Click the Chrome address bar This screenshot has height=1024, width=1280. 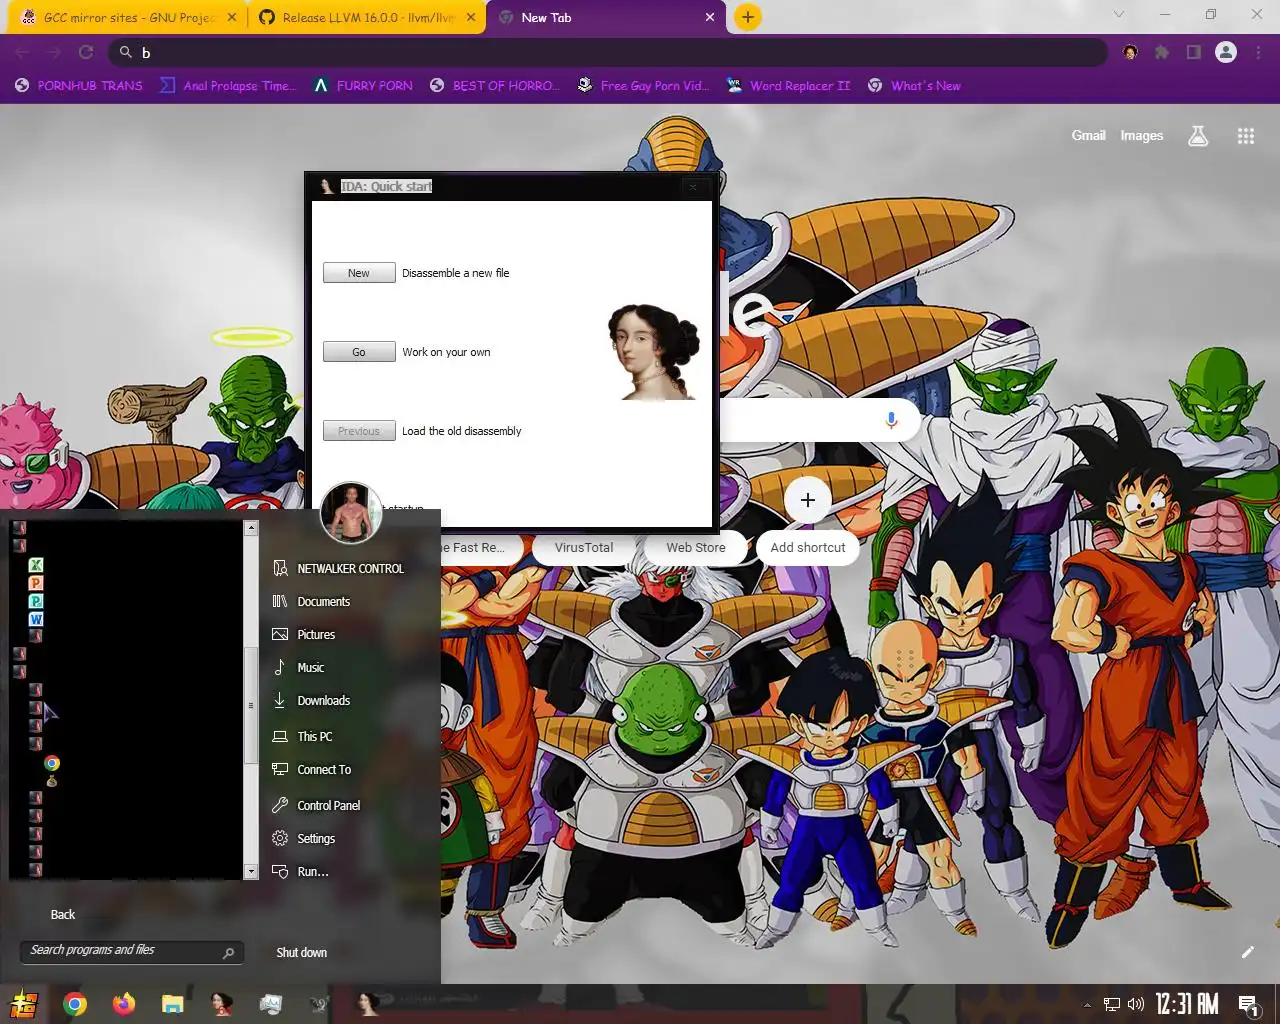[x=608, y=52]
